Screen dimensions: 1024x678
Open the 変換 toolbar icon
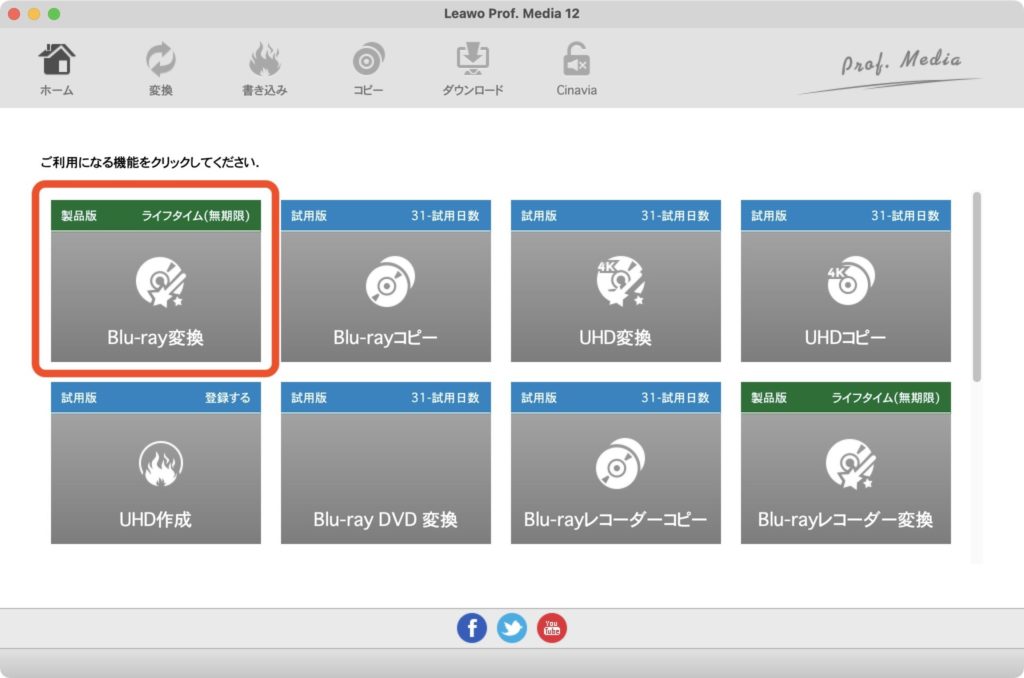tap(160, 60)
